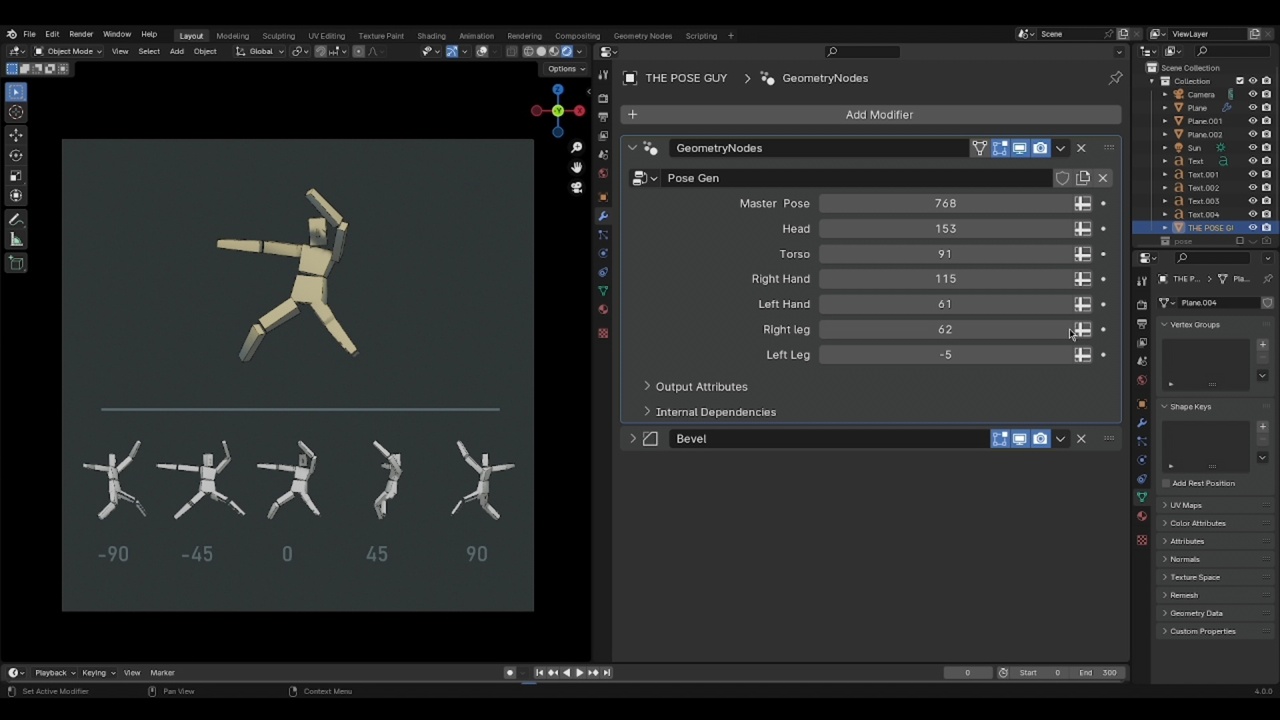Select the Measure tool
Image resolution: width=1280 pixels, height=720 pixels.
pyautogui.click(x=16, y=239)
